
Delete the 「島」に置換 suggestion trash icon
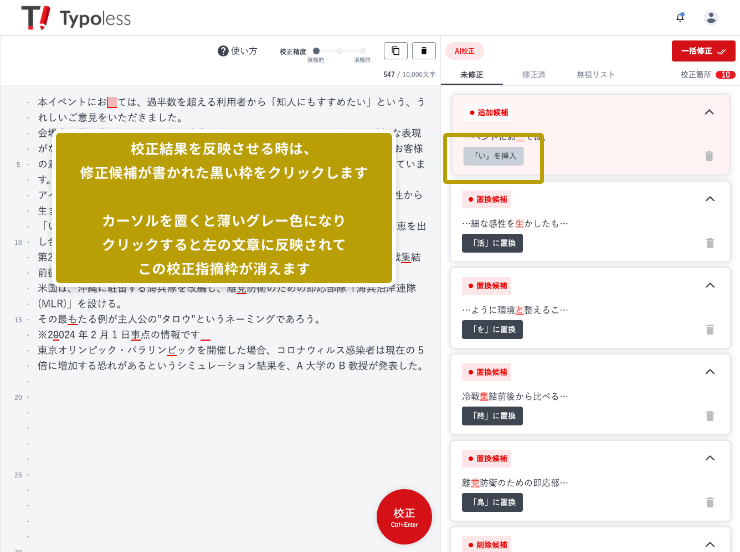tap(709, 502)
